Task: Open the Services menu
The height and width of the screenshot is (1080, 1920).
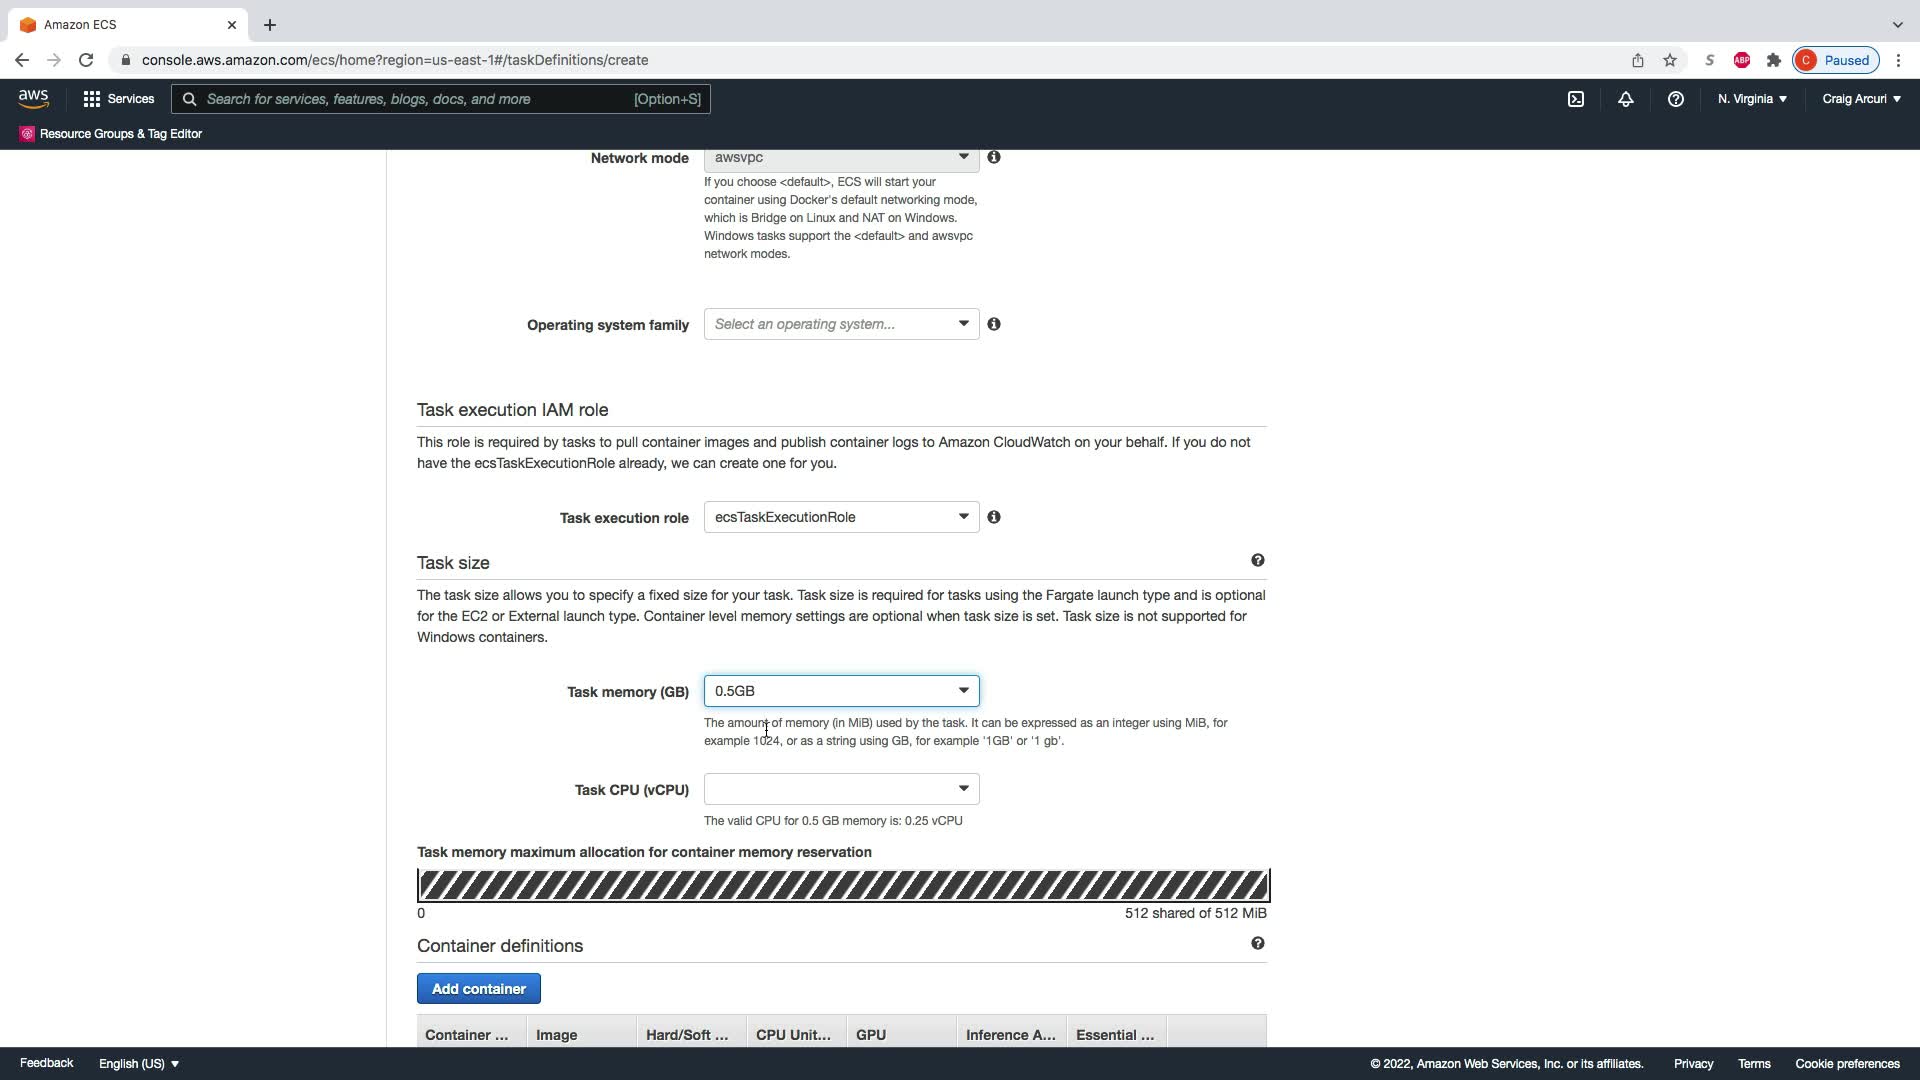Action: coord(119,99)
